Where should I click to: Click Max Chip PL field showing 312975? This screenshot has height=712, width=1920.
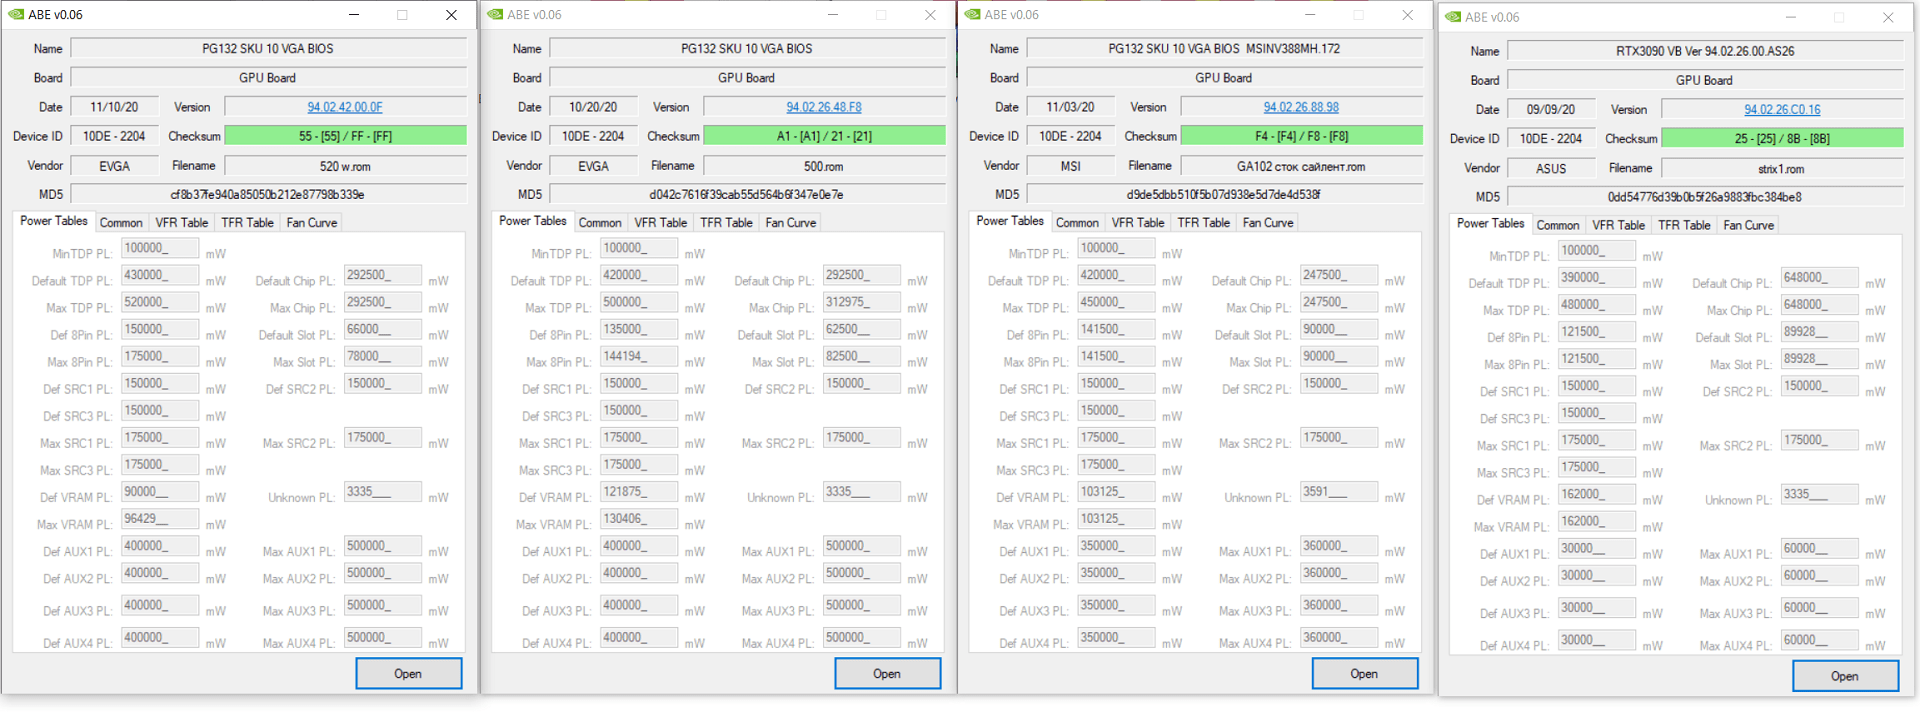tap(861, 302)
